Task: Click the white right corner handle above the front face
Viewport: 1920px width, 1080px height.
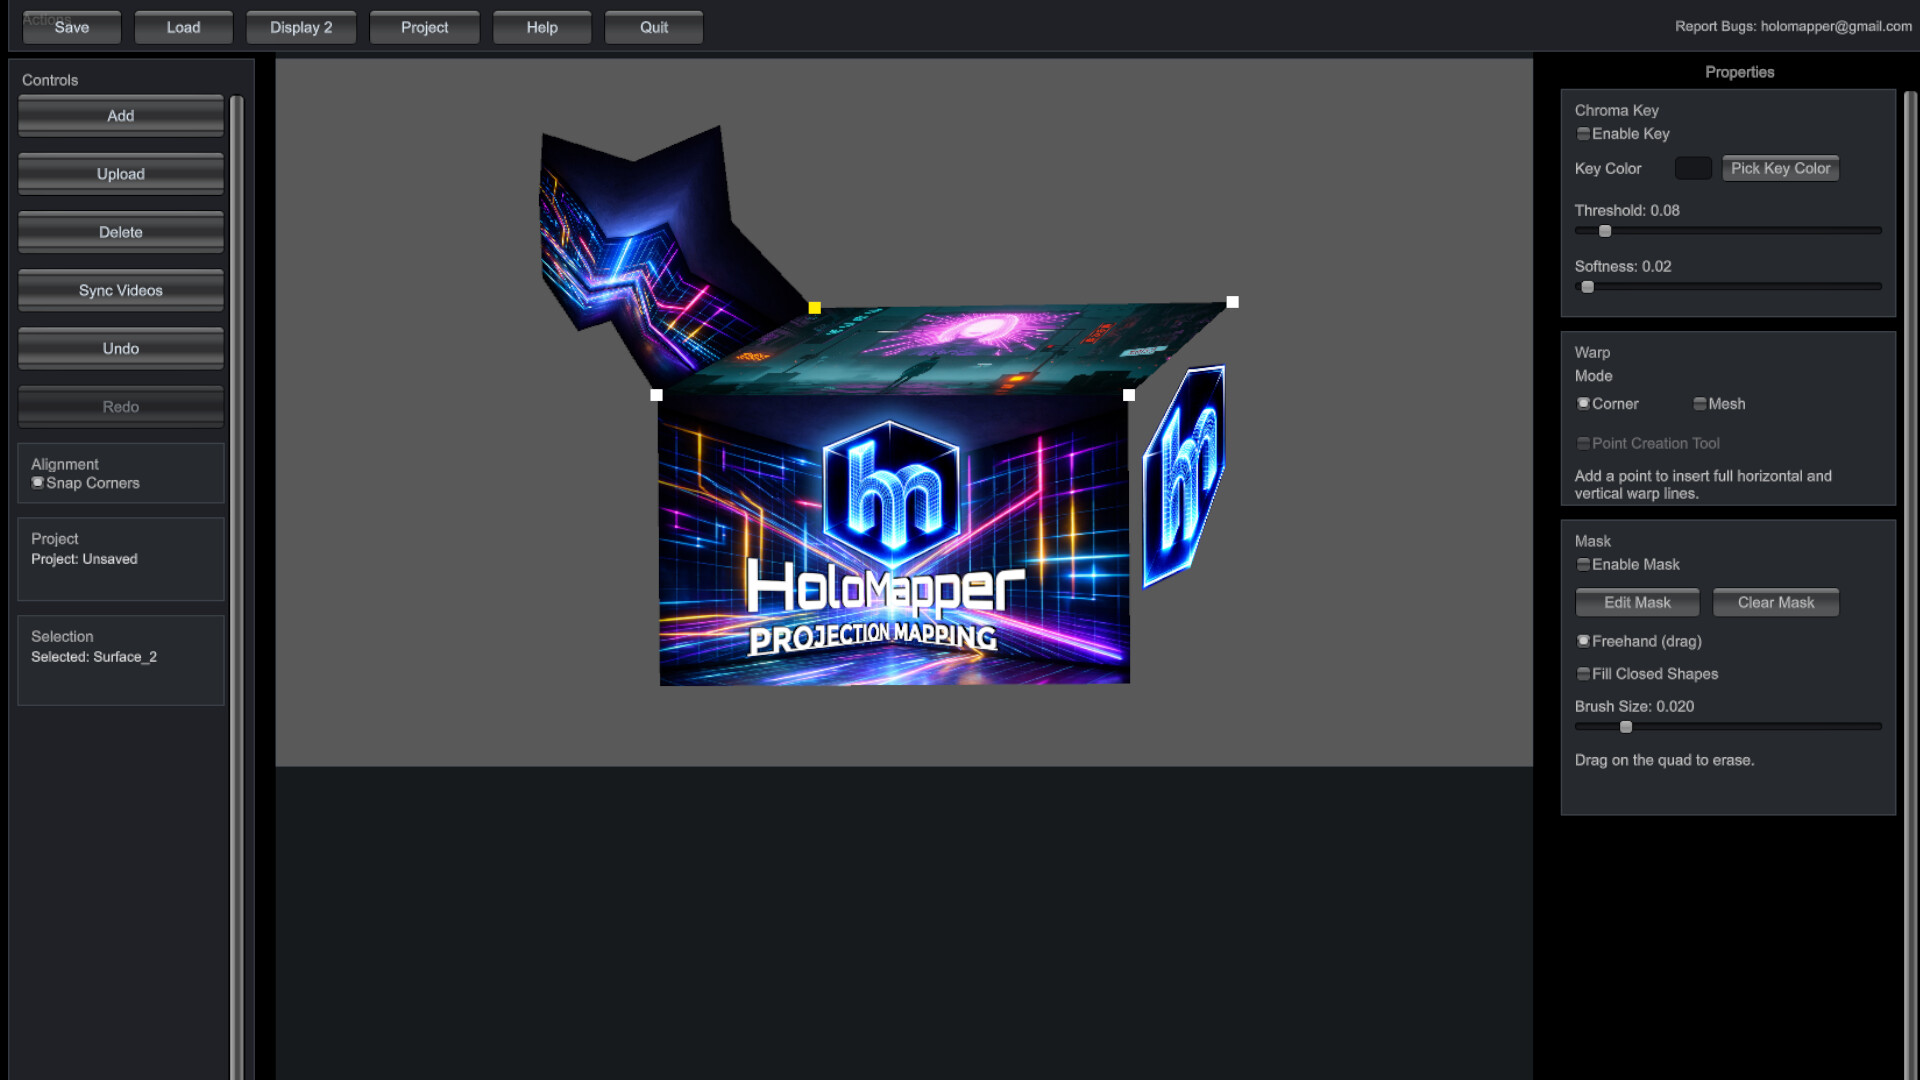Action: (1129, 395)
